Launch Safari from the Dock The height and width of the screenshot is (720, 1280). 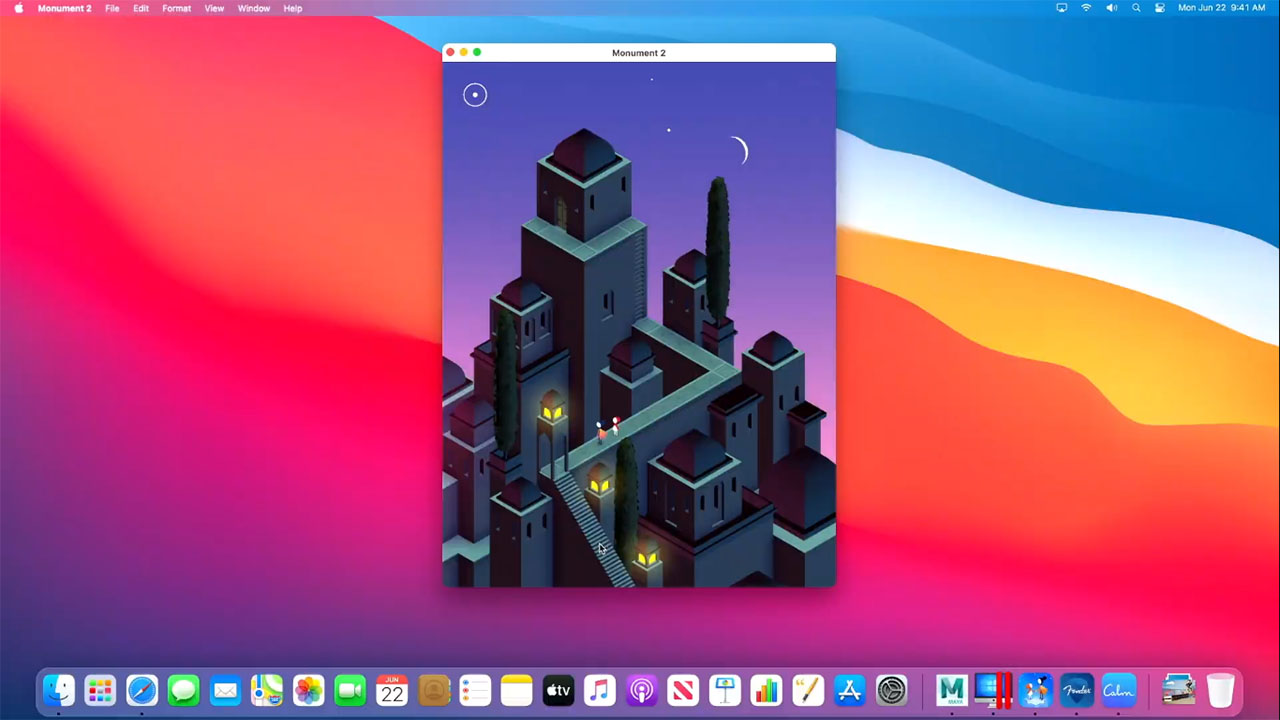(141, 690)
